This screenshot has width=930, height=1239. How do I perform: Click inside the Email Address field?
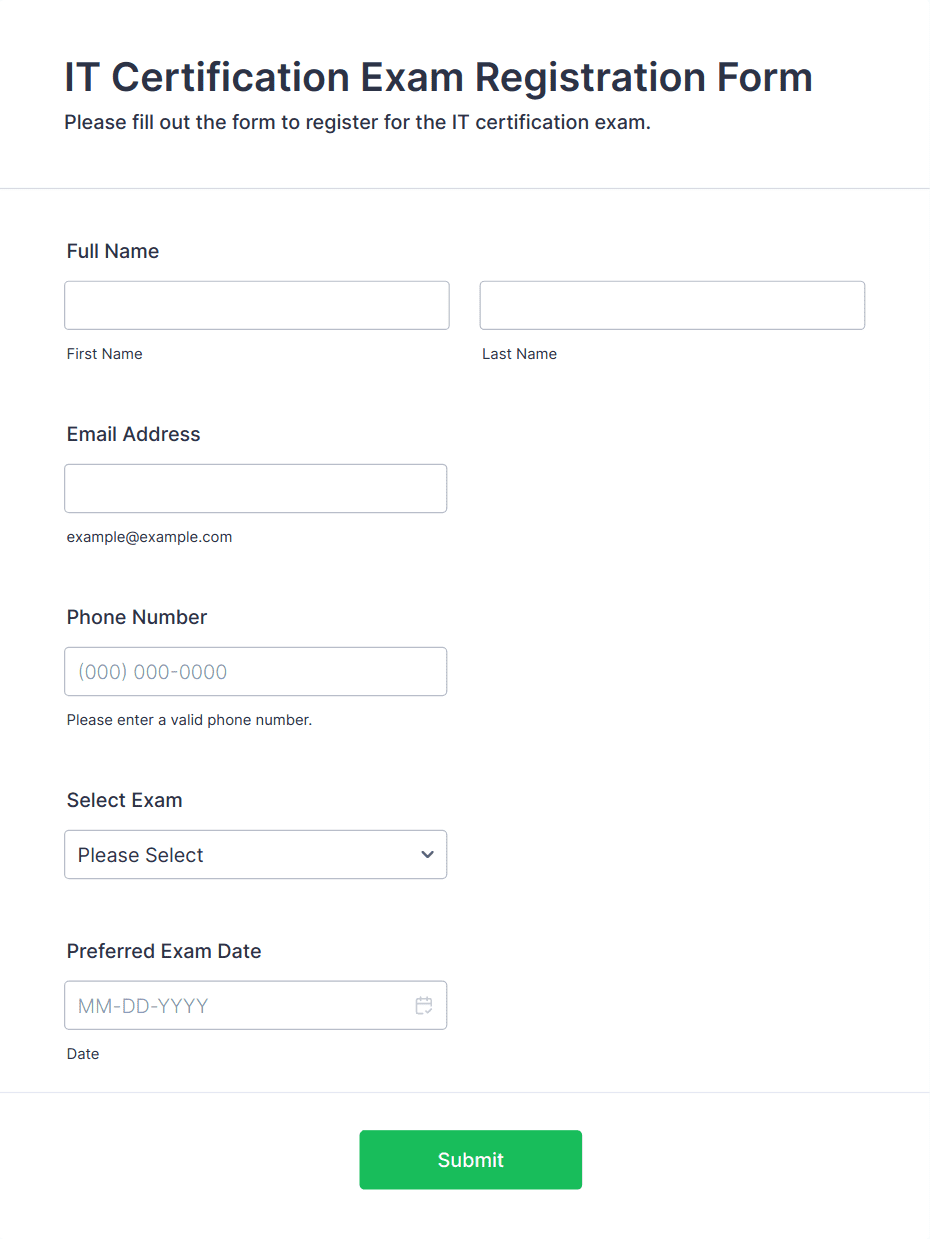256,488
